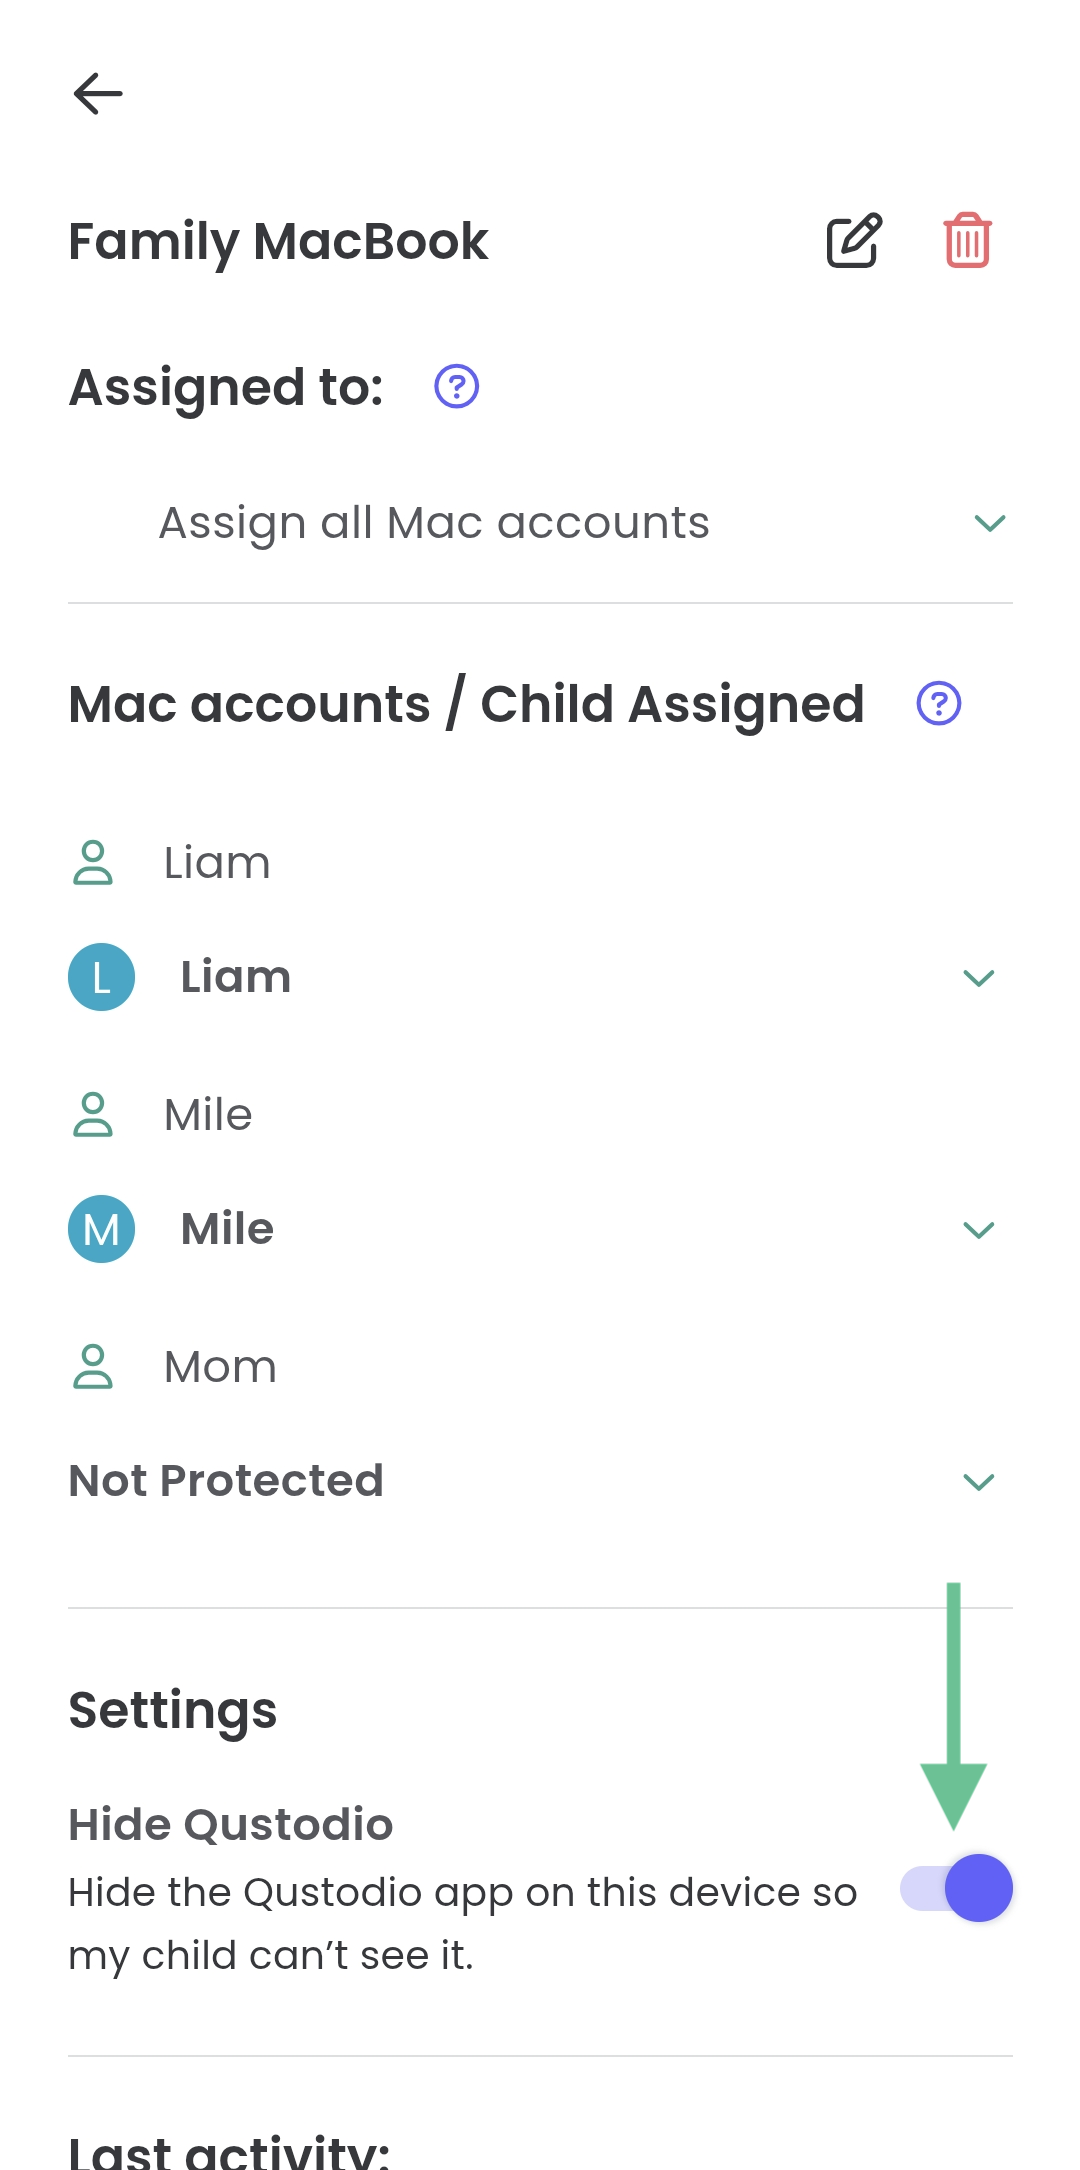
Task: Delete the Family MacBook device
Action: [967, 240]
